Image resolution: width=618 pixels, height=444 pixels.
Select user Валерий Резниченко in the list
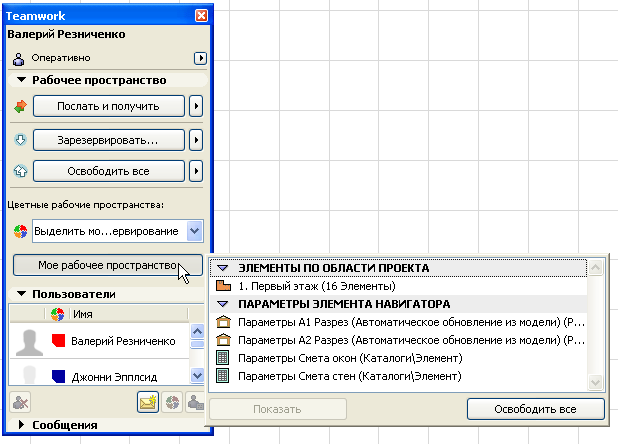point(99,341)
